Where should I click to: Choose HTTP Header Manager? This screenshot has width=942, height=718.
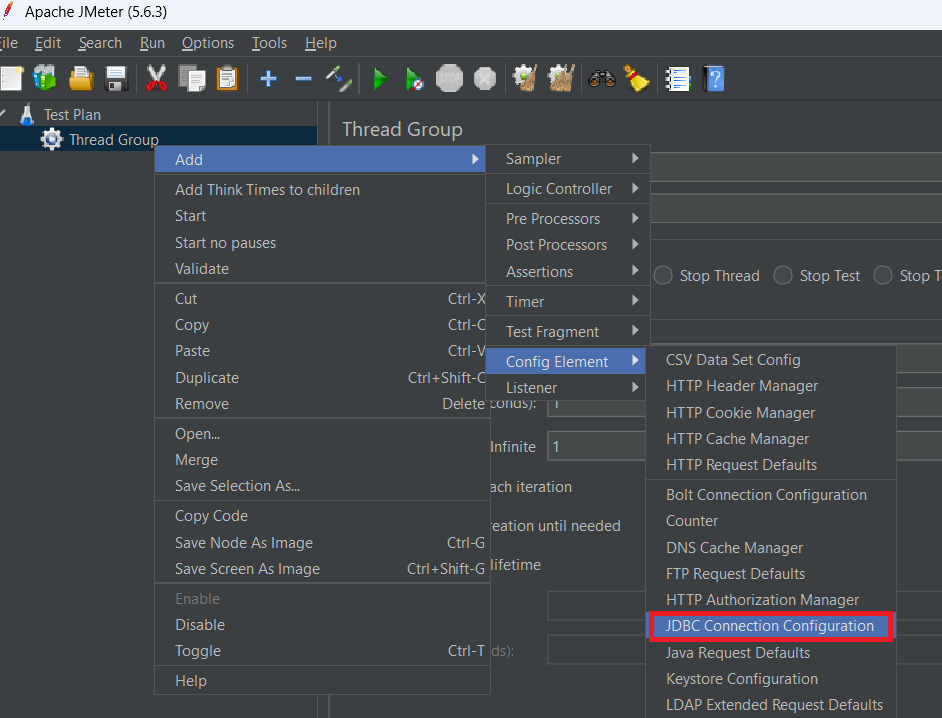771,386
